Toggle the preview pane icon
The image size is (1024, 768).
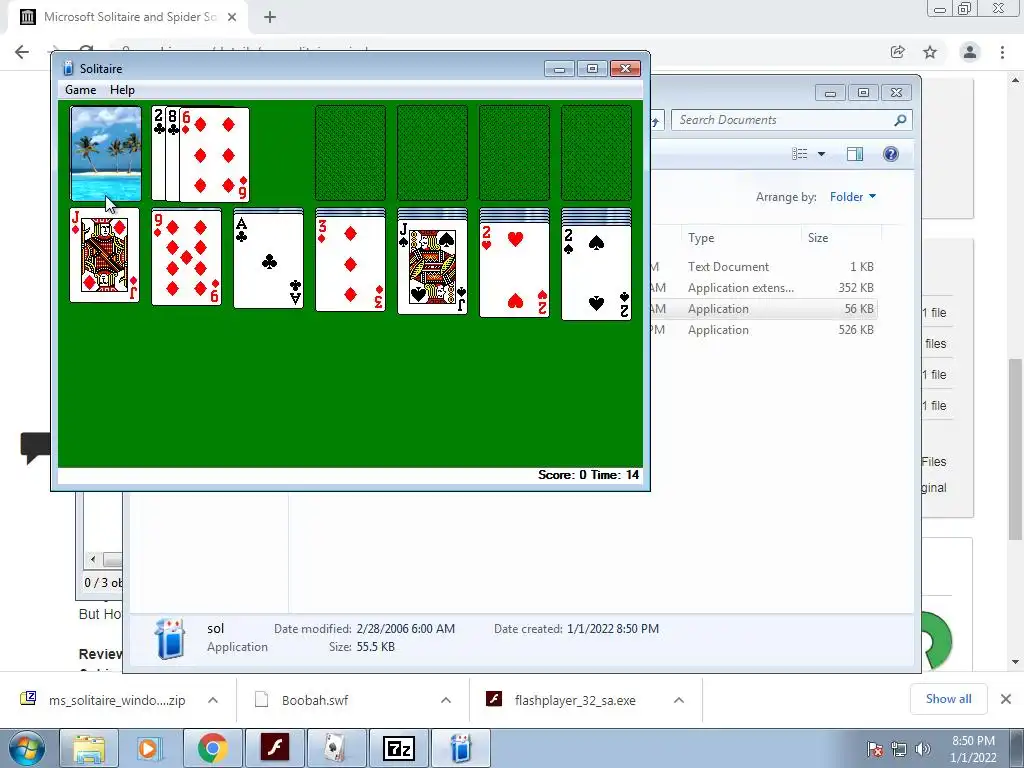(x=855, y=154)
